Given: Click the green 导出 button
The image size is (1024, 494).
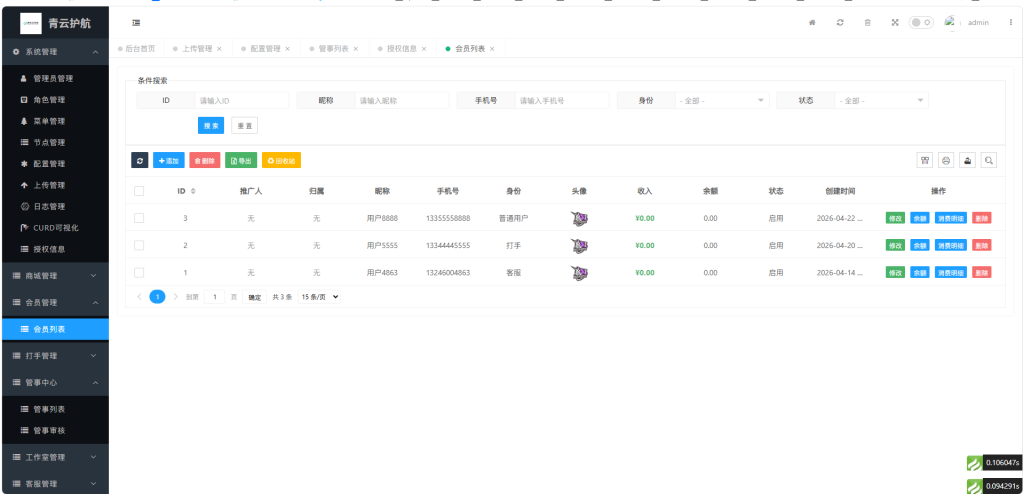Looking at the screenshot, I should click(241, 160).
